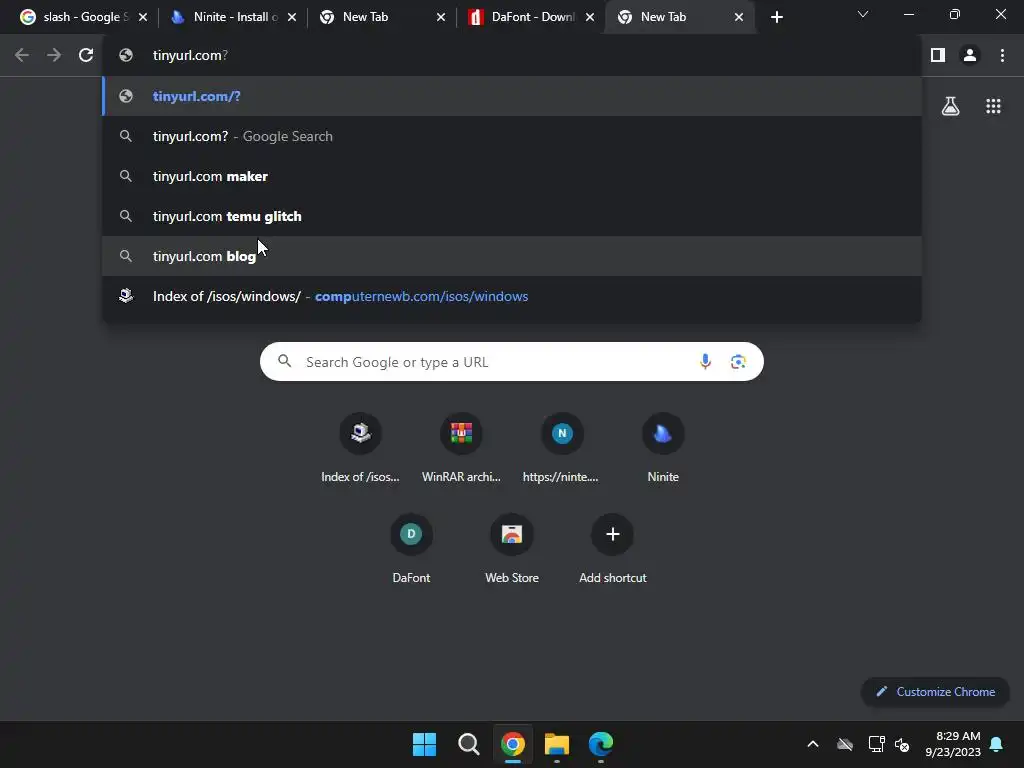Click the OneDrive cloud tray icon

(844, 744)
